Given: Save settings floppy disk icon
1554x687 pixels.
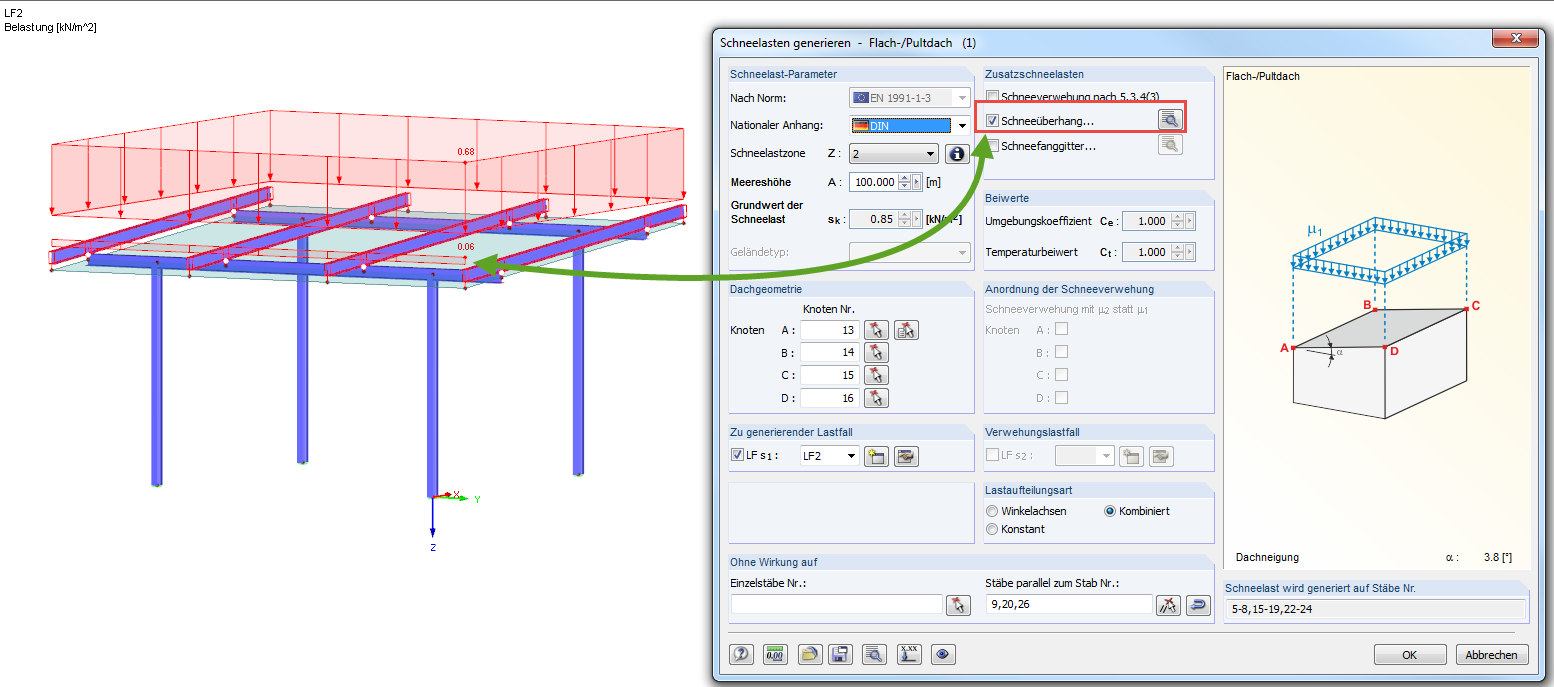Looking at the screenshot, I should pos(840,655).
